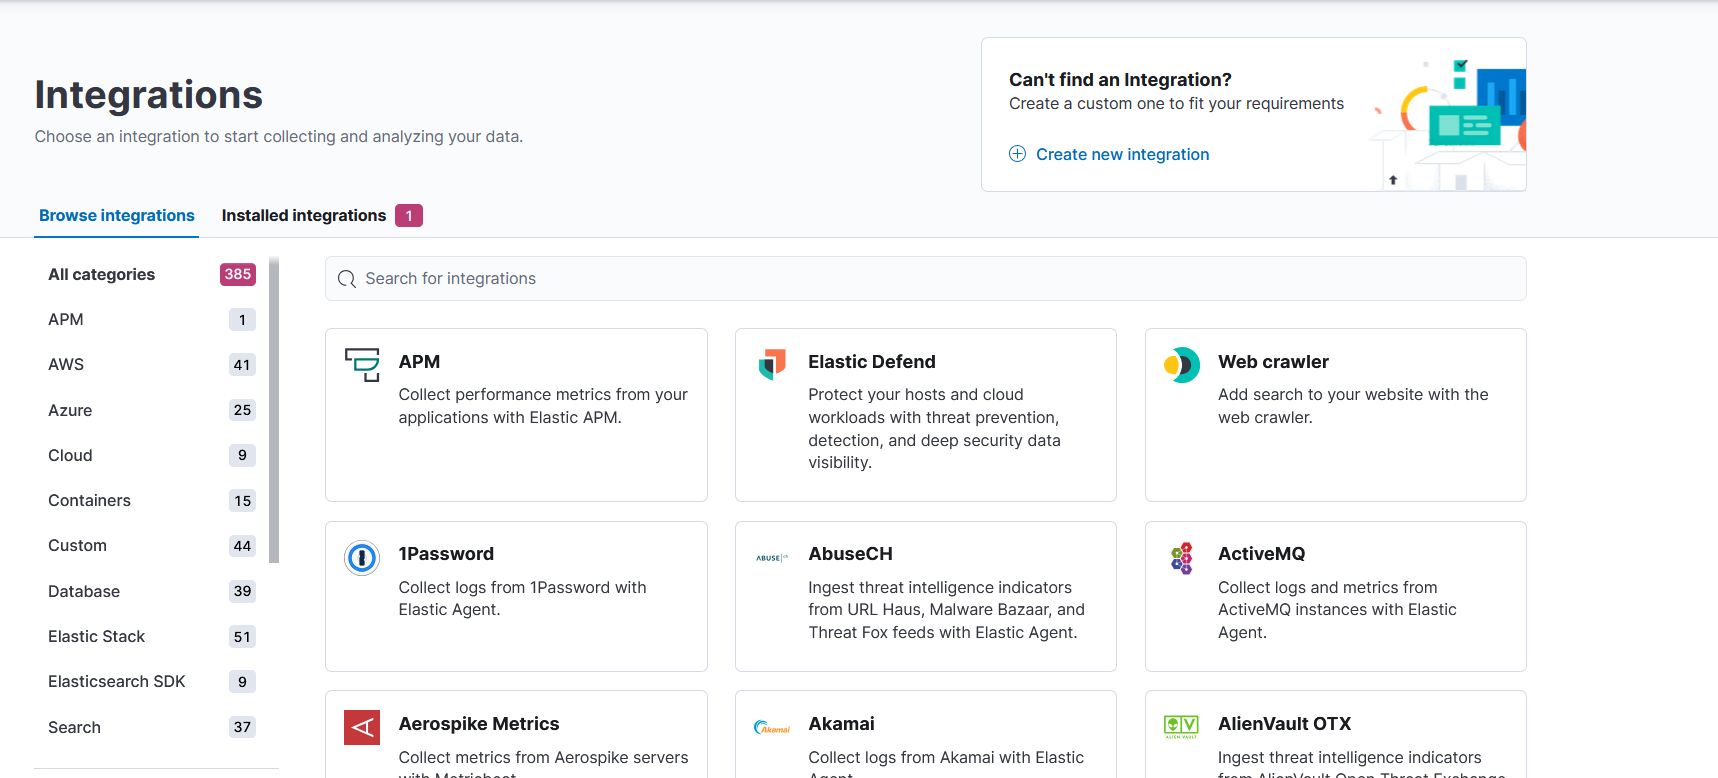Filter by the Containers category

click(90, 501)
